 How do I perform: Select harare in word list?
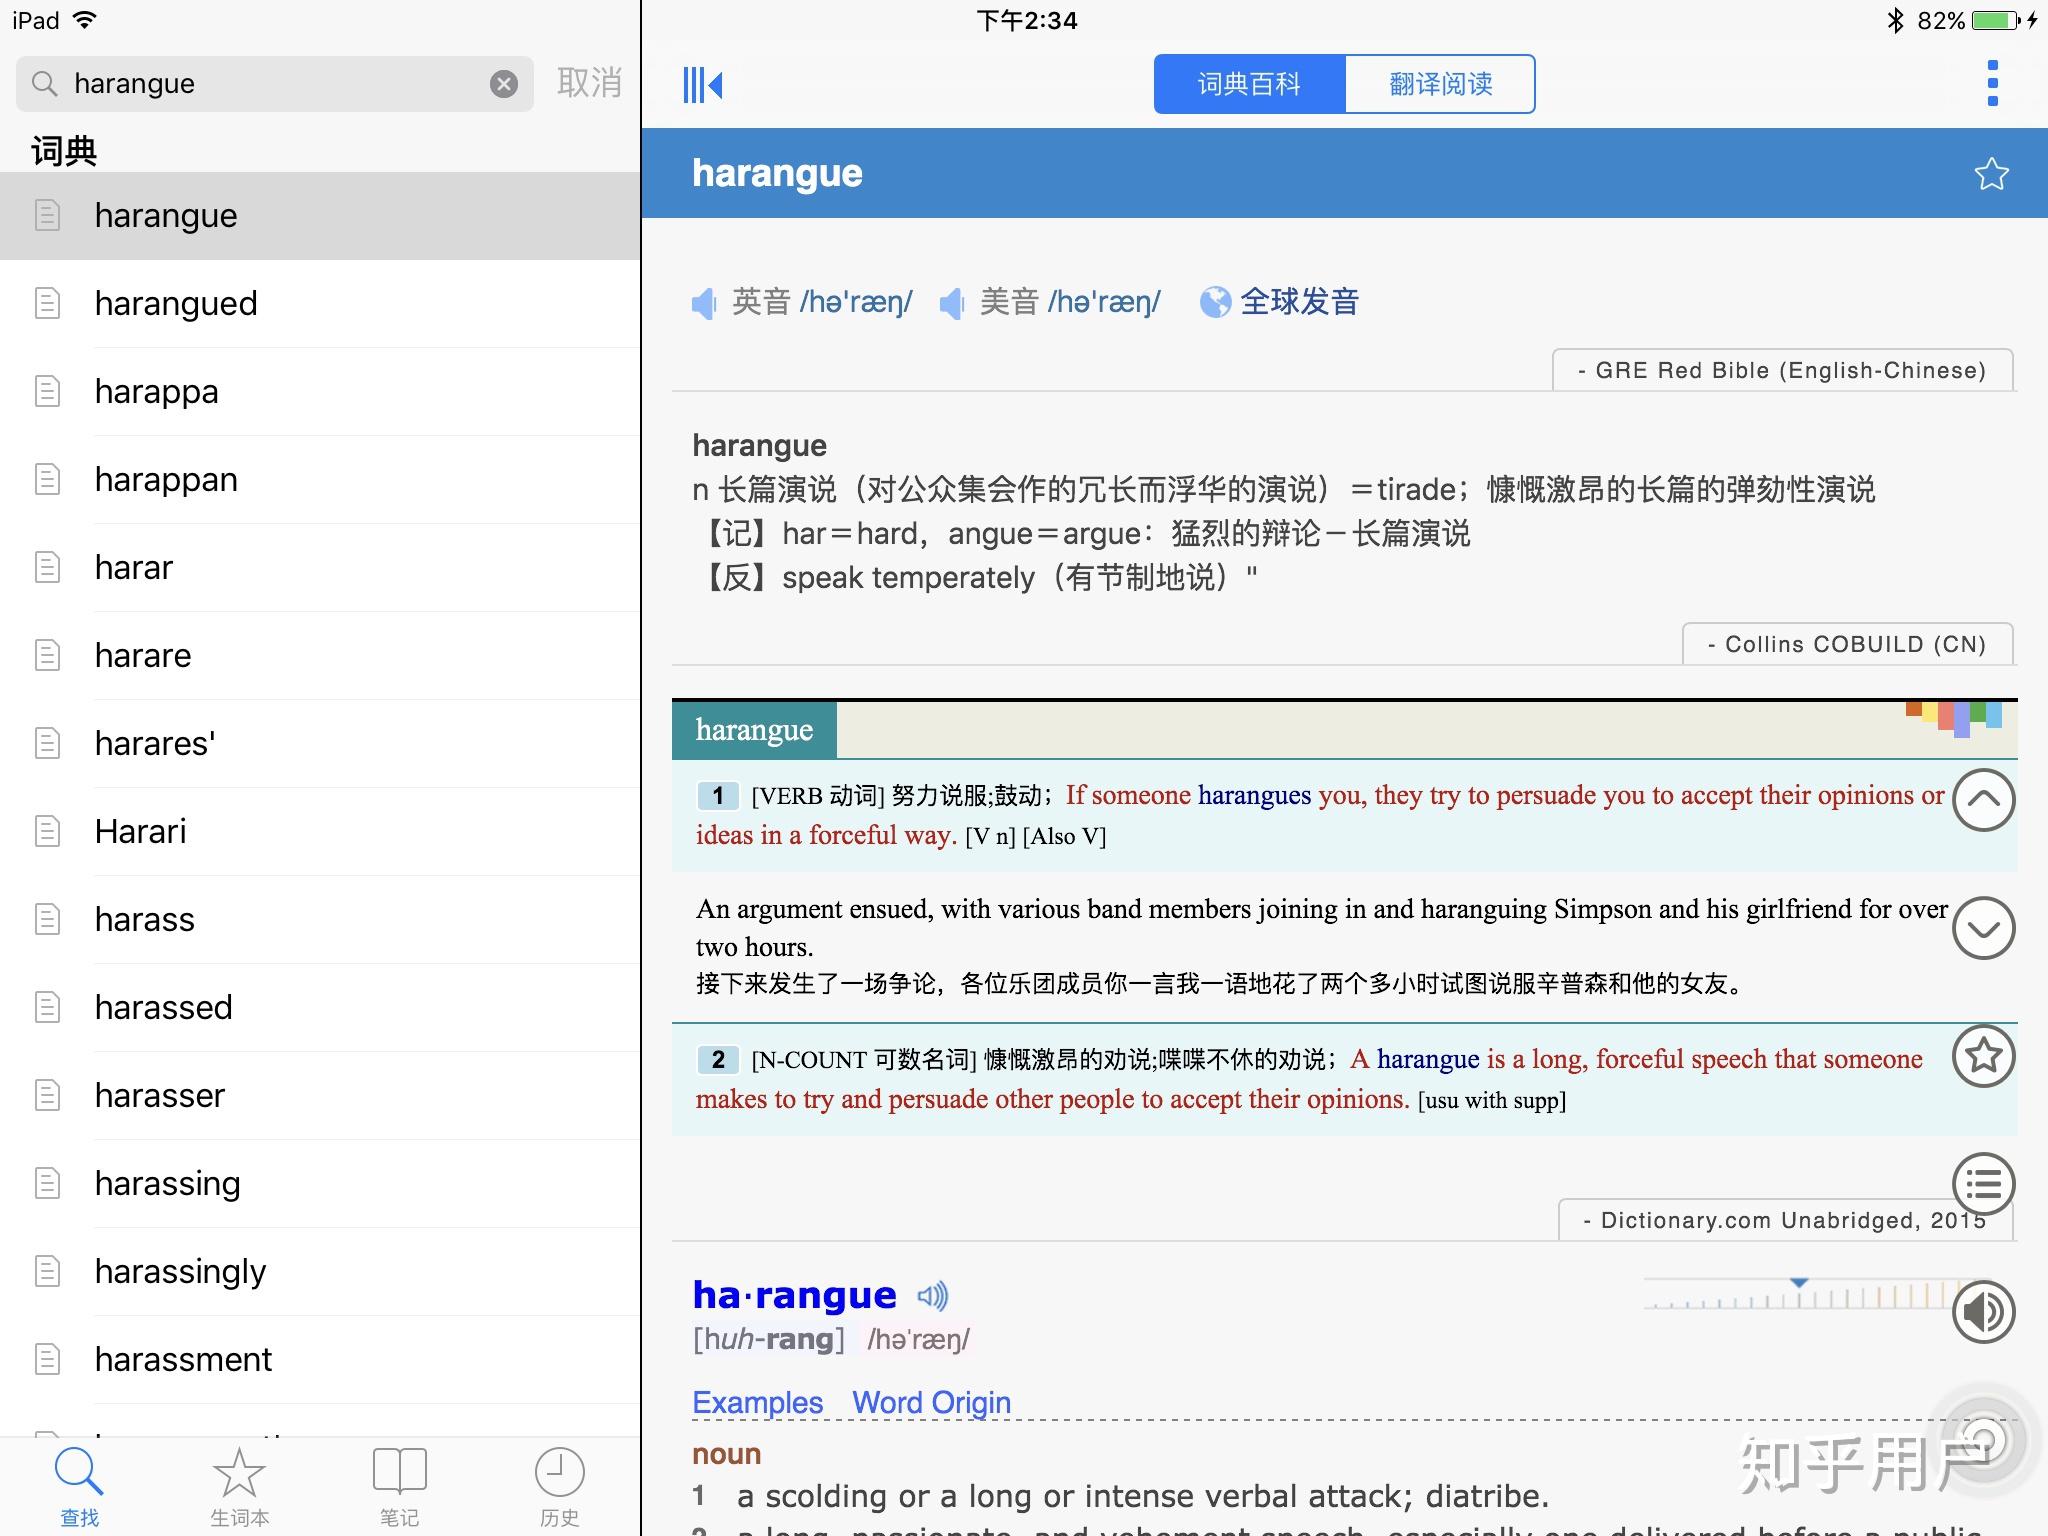point(320,656)
